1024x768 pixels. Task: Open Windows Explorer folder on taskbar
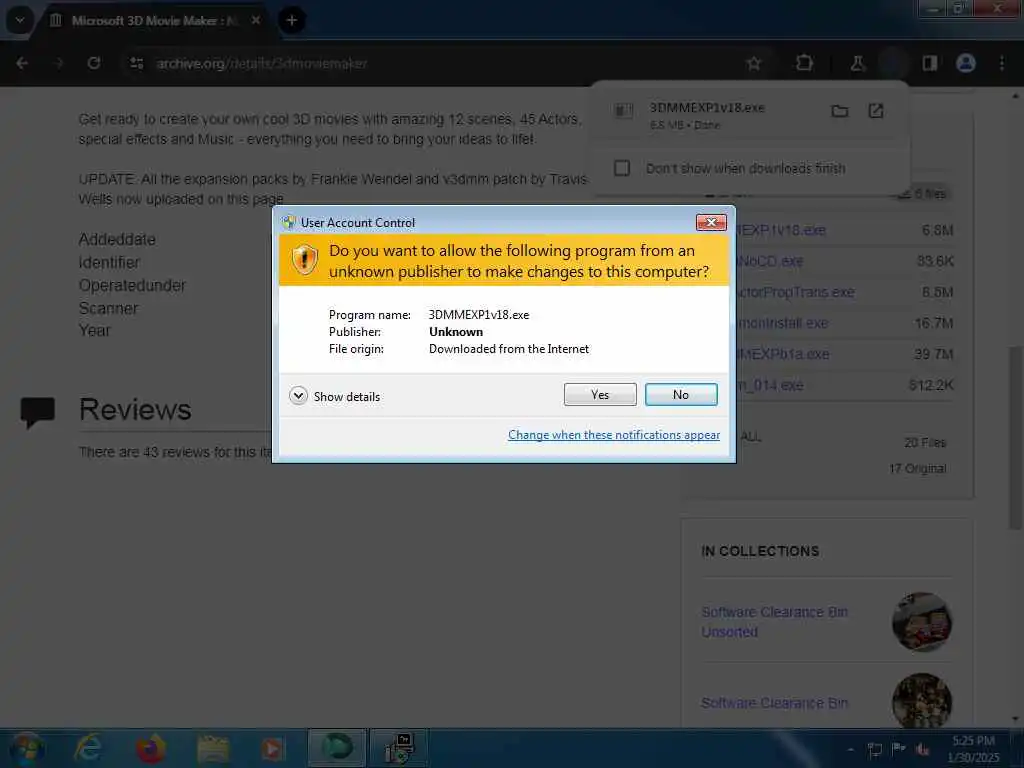[x=212, y=748]
